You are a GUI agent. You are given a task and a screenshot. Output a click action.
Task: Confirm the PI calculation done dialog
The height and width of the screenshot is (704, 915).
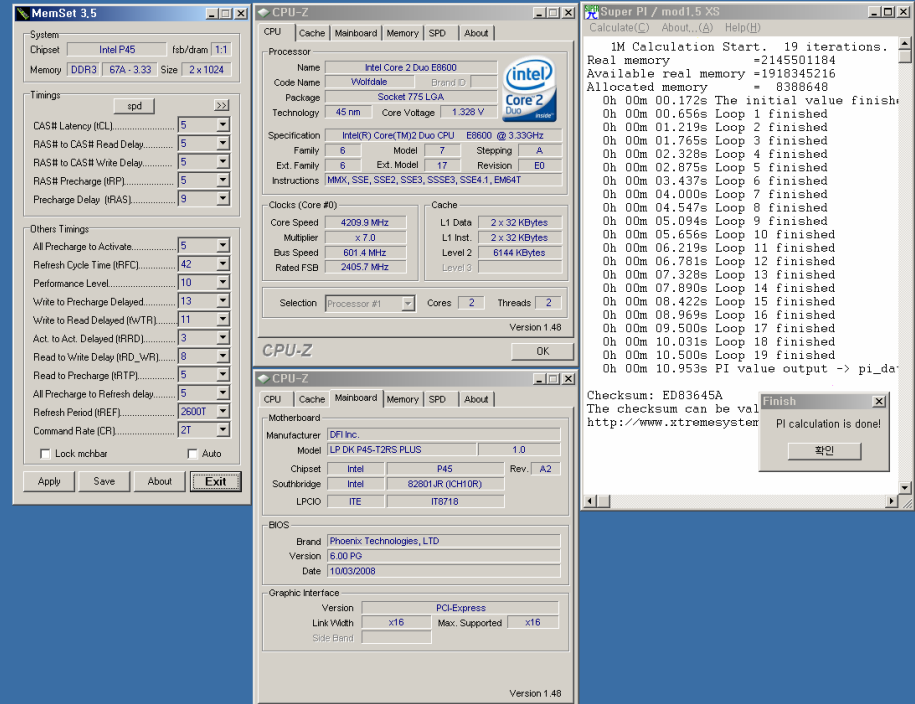pos(824,451)
